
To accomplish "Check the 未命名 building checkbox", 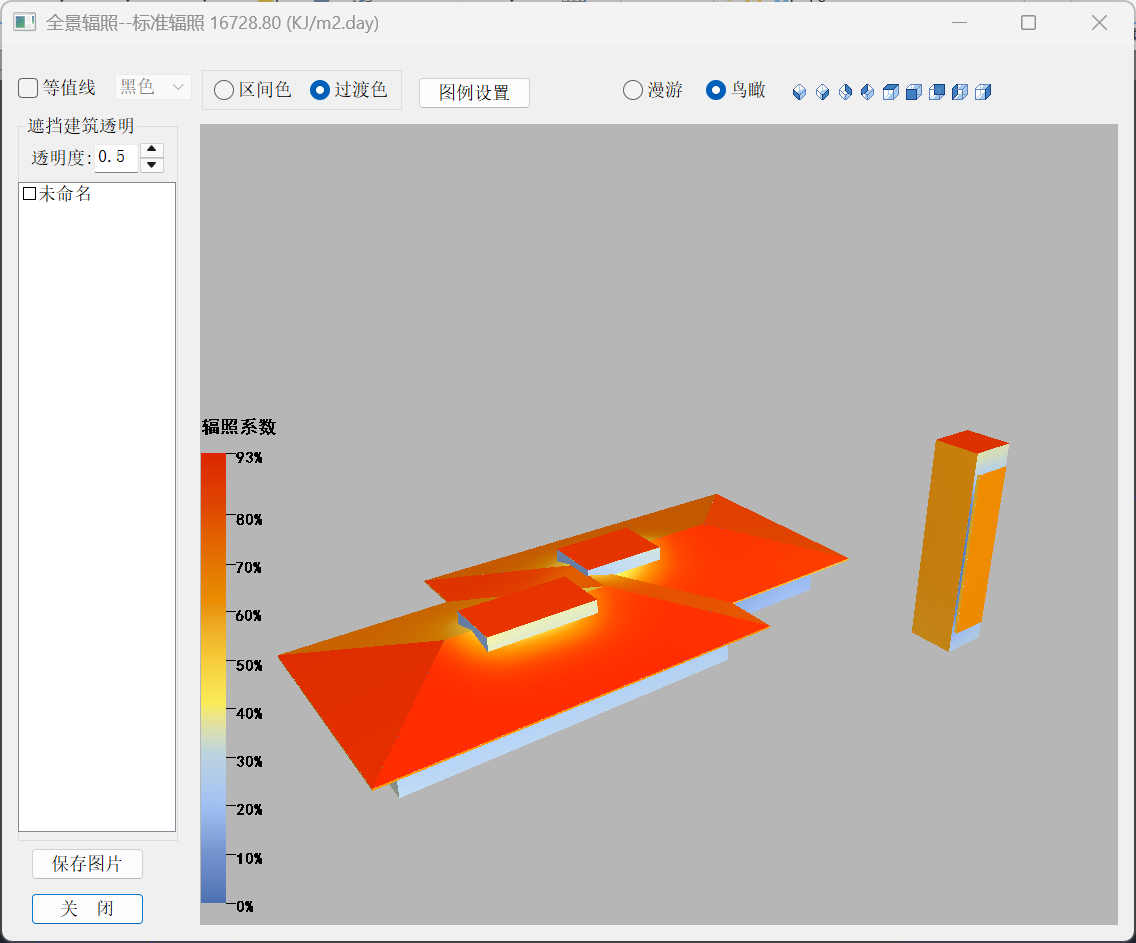I will pos(29,194).
